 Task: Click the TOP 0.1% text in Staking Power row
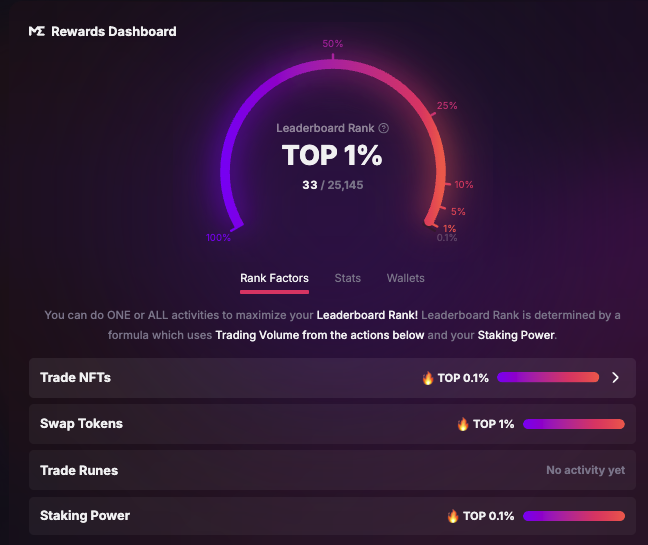(488, 516)
